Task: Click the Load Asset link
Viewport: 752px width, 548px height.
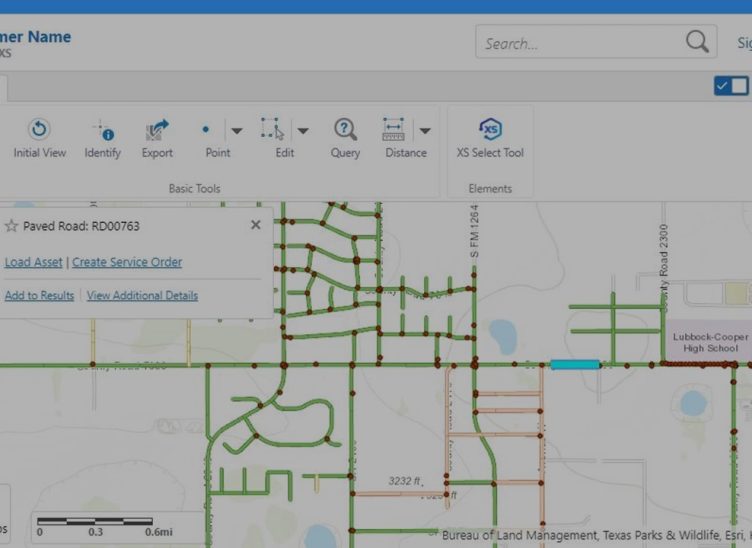Action: coord(33,262)
